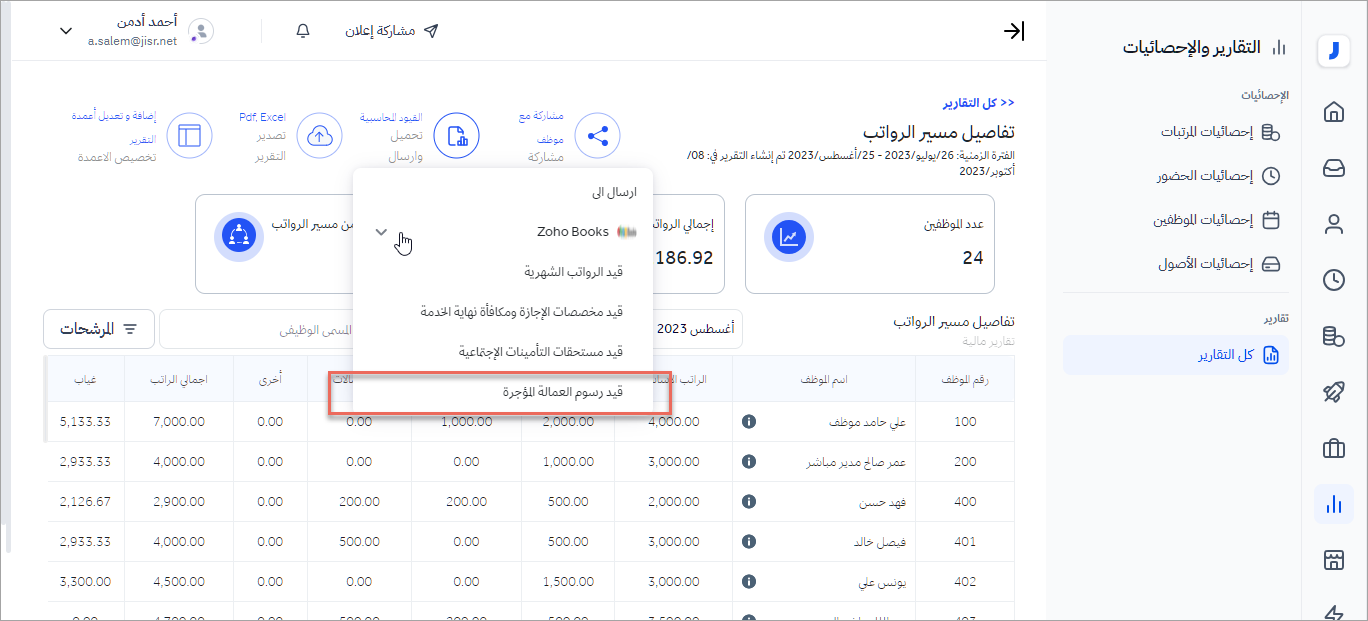Open the rocket icon in sidebar
This screenshot has width=1368, height=621.
[x=1333, y=392]
